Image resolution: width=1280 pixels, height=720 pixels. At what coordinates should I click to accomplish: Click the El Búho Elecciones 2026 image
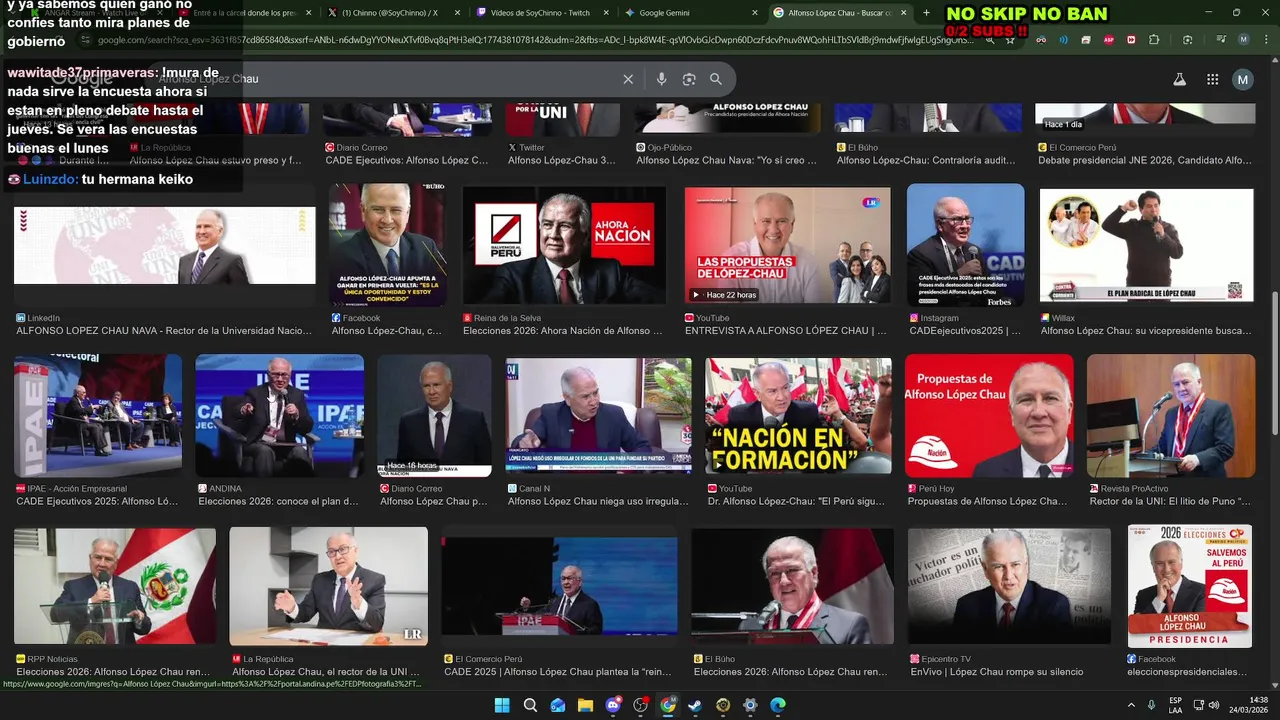793,586
